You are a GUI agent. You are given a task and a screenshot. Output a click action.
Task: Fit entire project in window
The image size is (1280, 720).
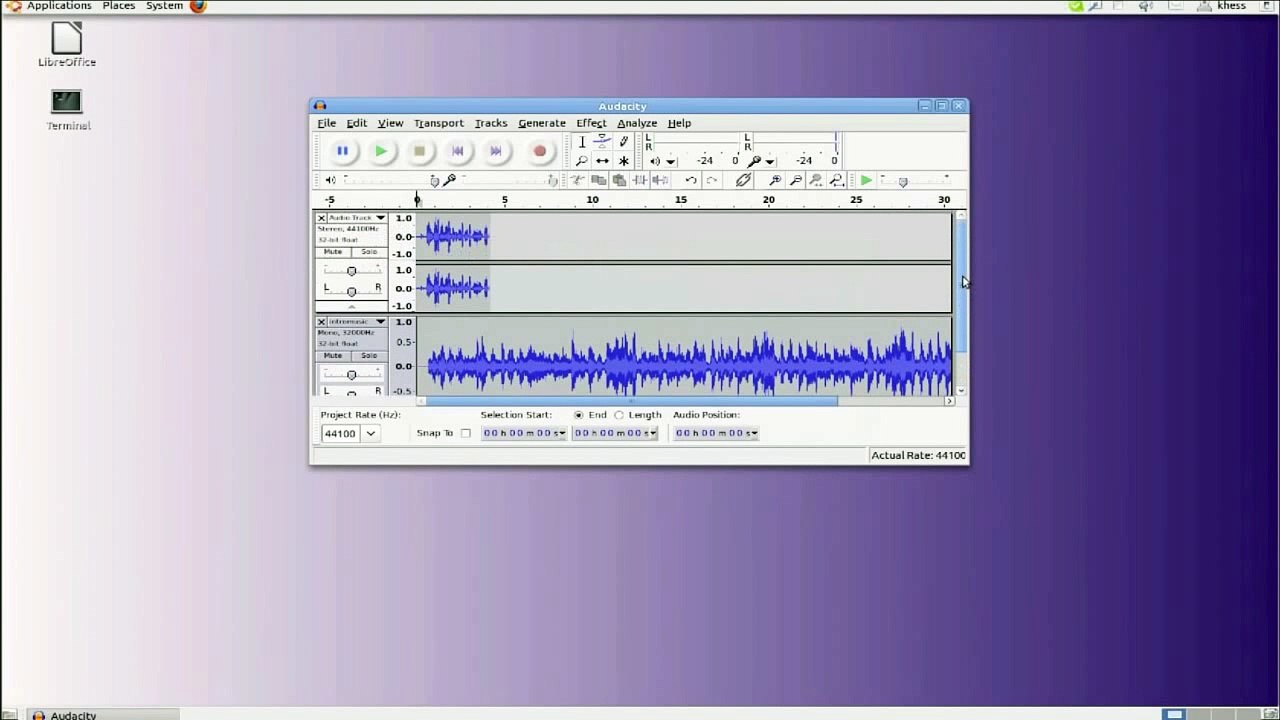point(837,180)
